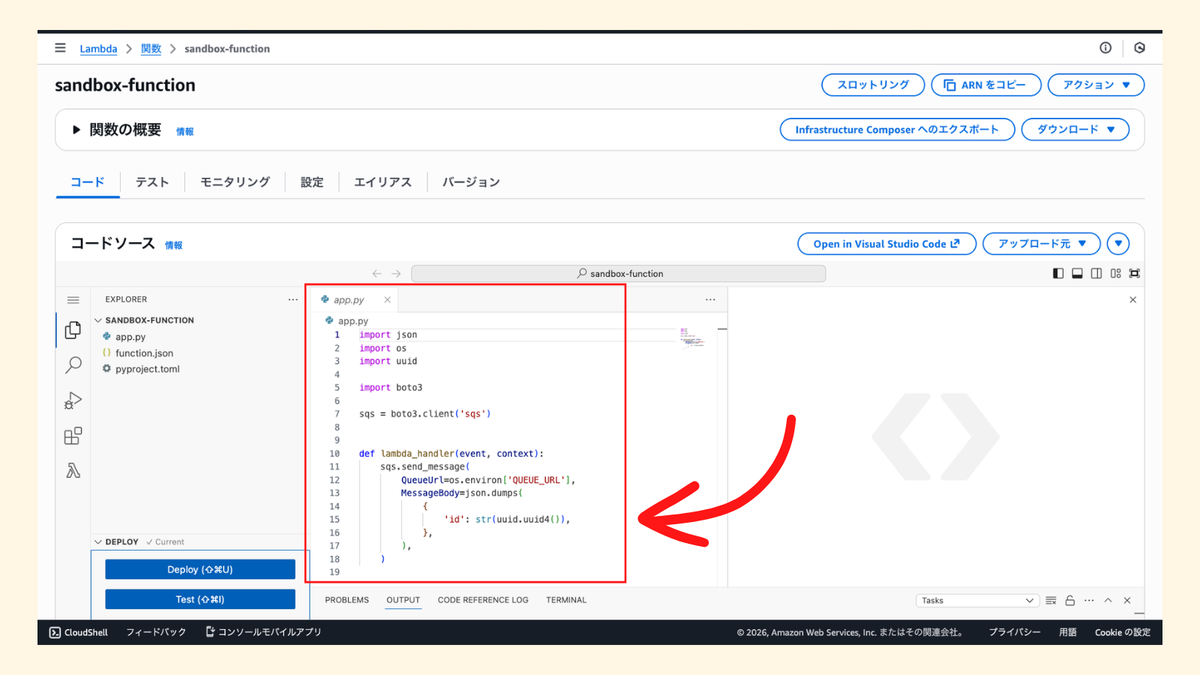The width and height of the screenshot is (1200, 675).
Task: Switch to the 設定 tab
Action: pyautogui.click(x=312, y=182)
